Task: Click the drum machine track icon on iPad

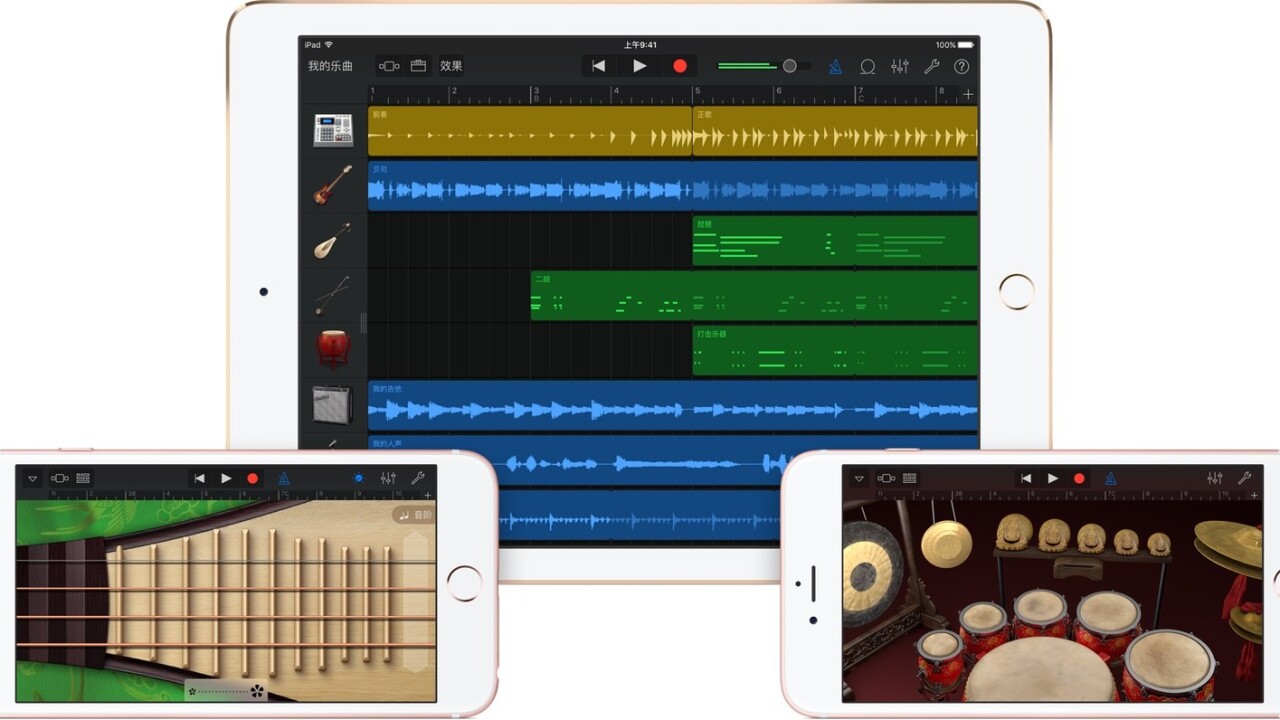Action: pos(333,131)
